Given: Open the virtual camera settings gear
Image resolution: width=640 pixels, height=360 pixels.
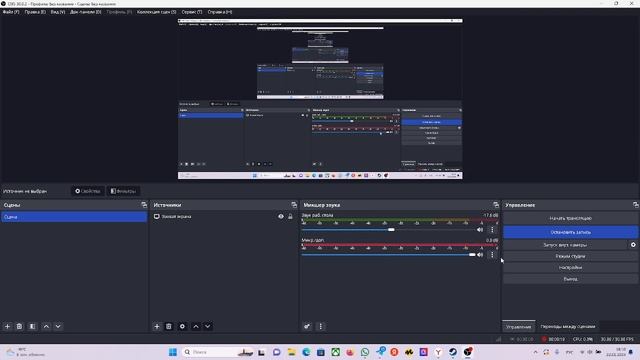Looking at the screenshot, I should point(633,245).
